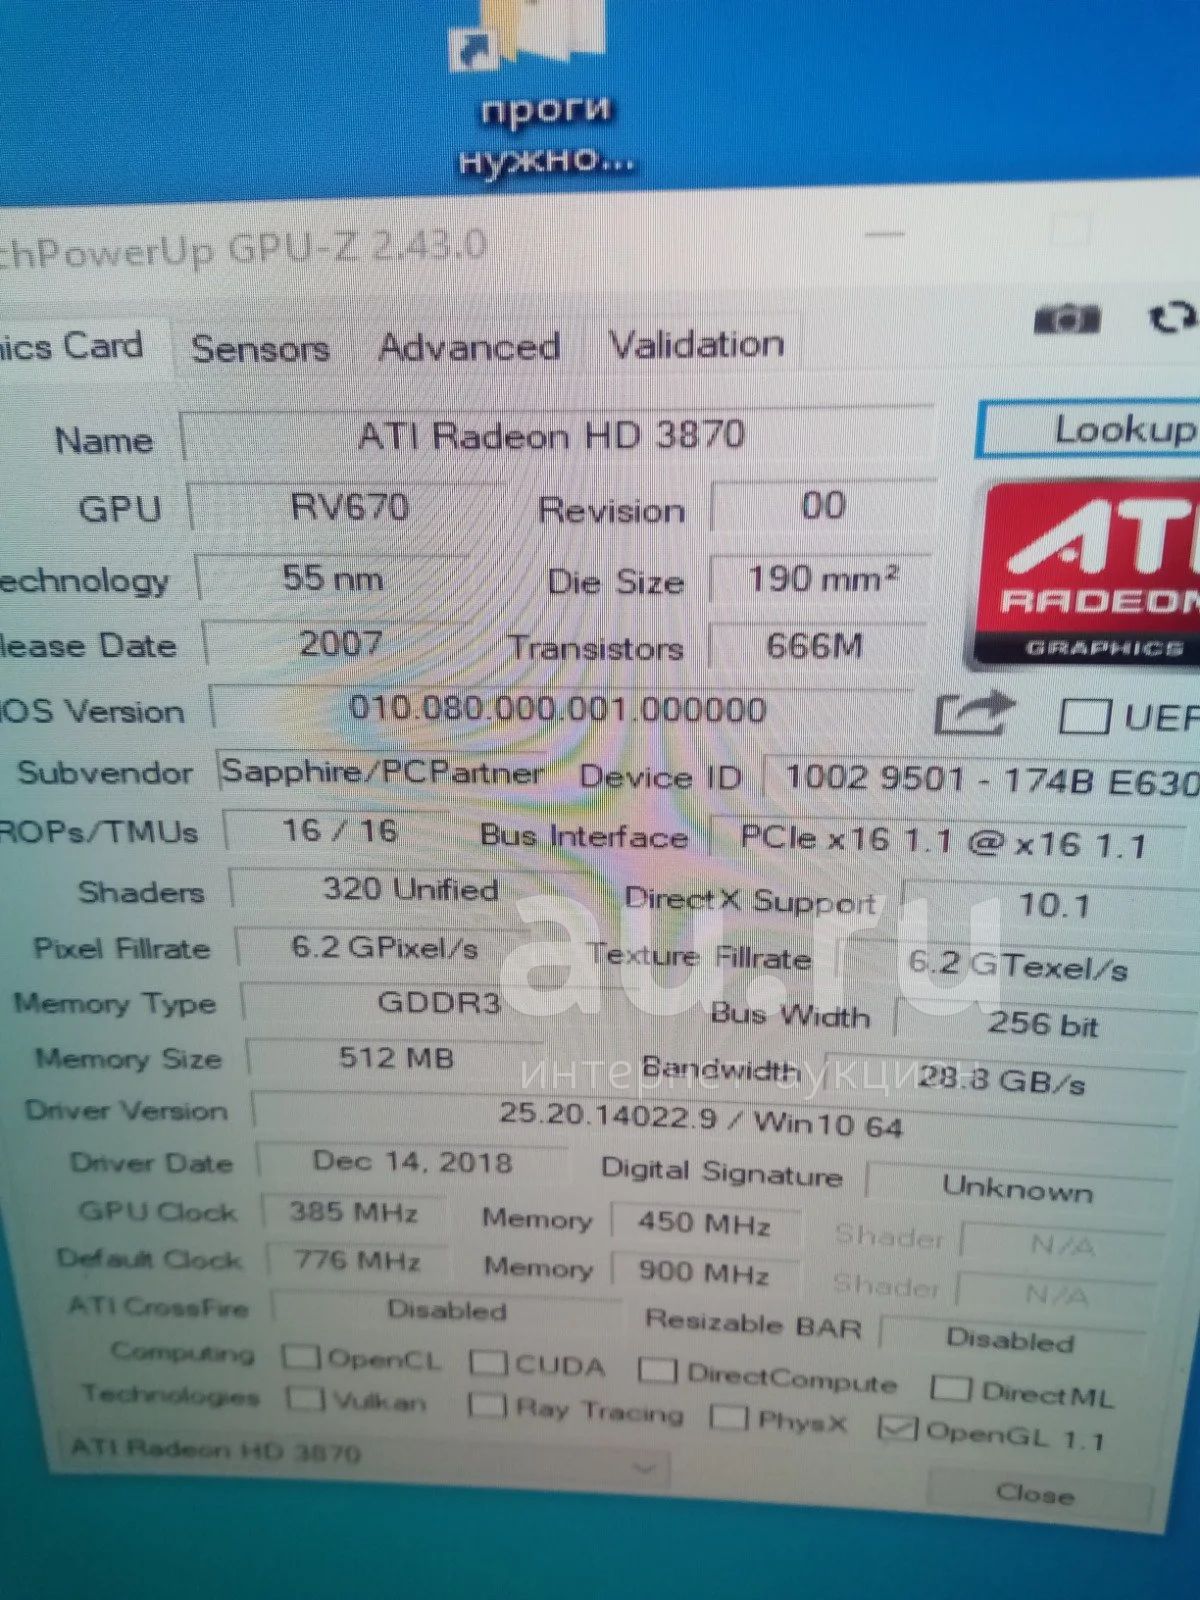Screen dimensions: 1200x1600
Task: Minimize the GPU-Z window
Action: (x=884, y=236)
